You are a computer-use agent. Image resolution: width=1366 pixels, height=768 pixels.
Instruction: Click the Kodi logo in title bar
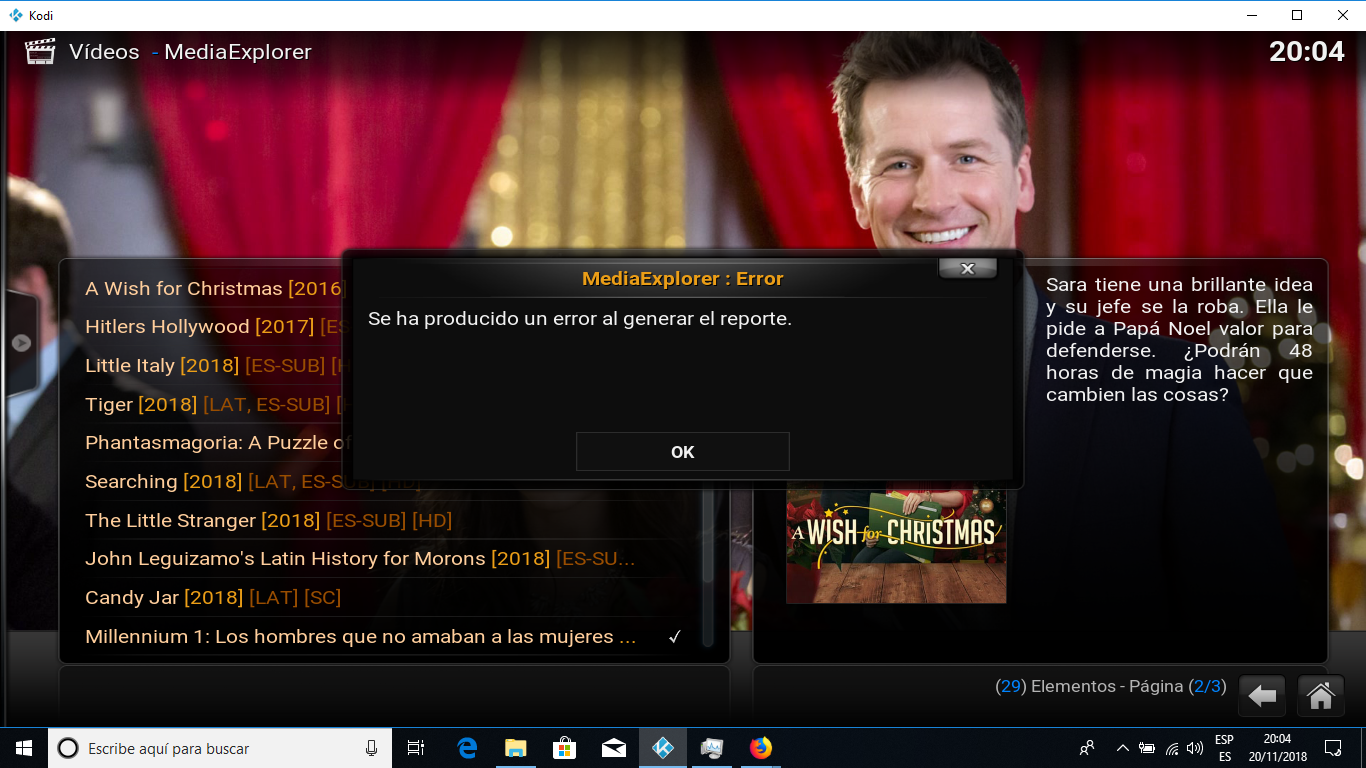(x=15, y=15)
